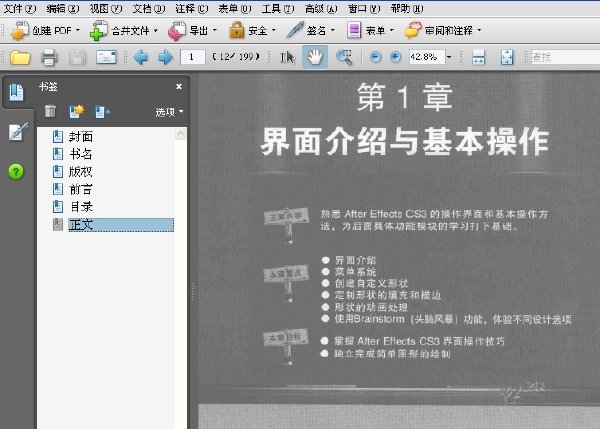Click the 导出 icon
This screenshot has height=429, width=600.
click(177, 31)
